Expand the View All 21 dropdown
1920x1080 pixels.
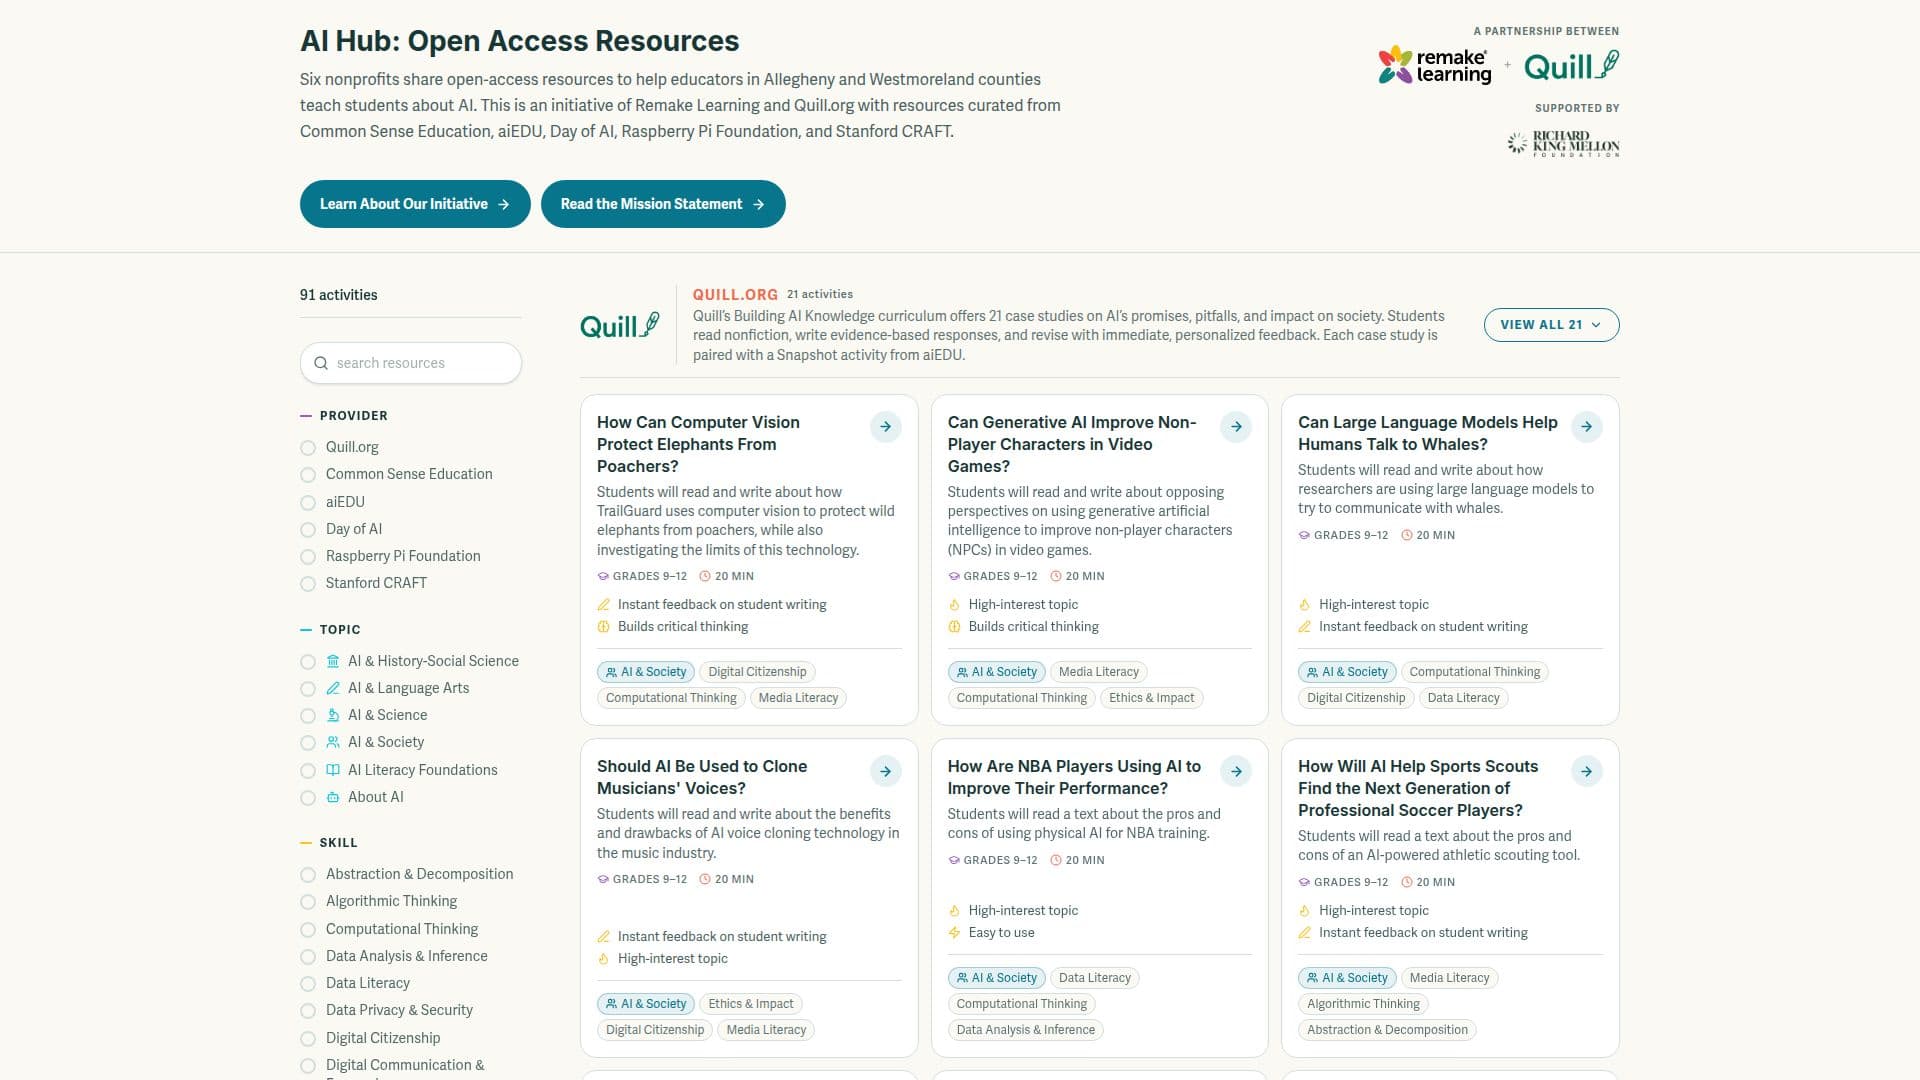(x=1551, y=325)
